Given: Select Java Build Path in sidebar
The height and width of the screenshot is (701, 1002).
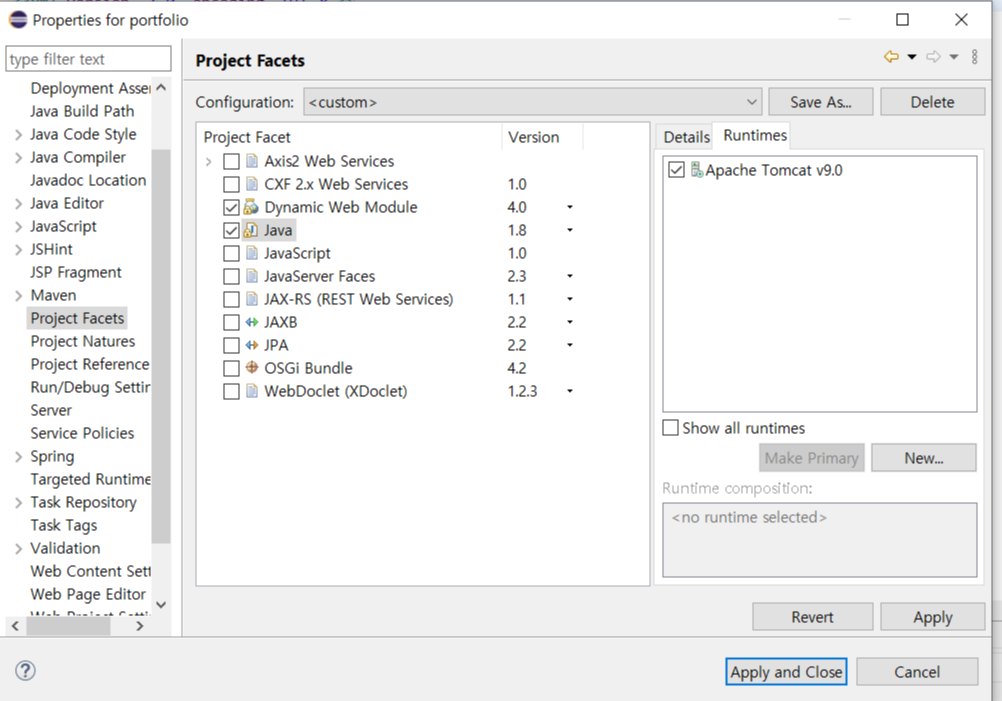Looking at the screenshot, I should coord(82,111).
